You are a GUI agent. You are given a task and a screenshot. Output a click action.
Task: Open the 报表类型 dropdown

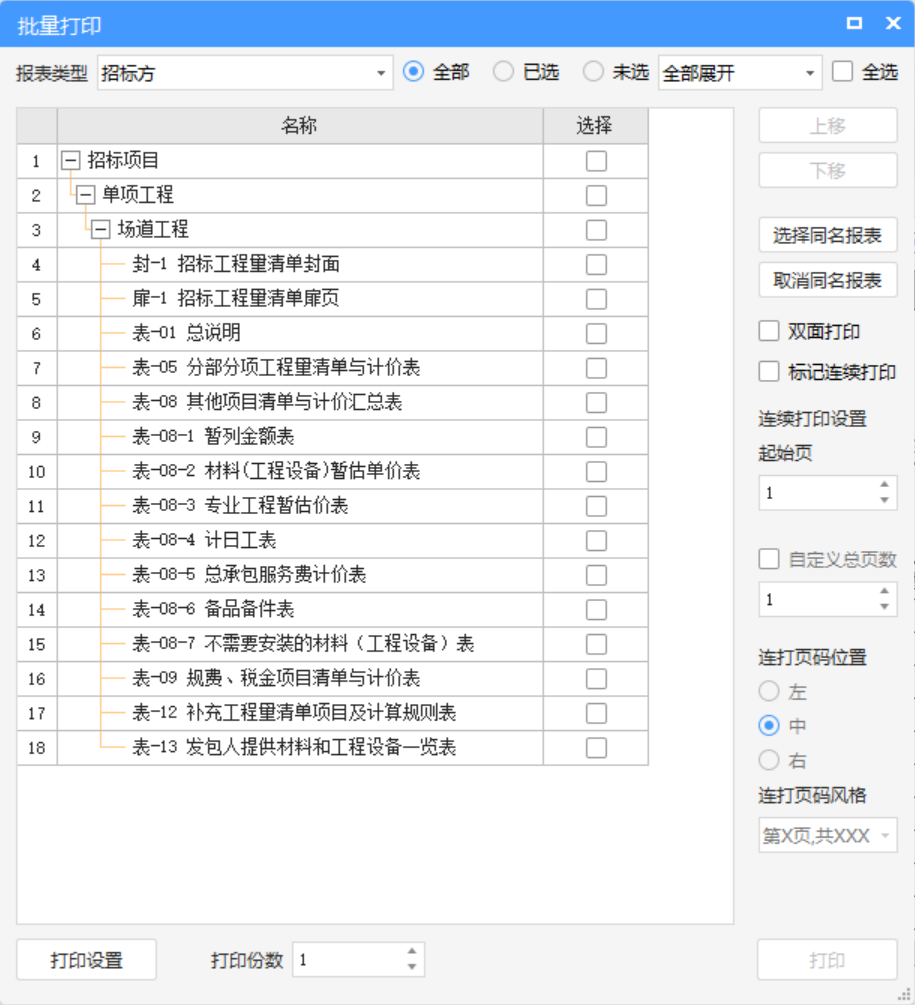coord(381,73)
